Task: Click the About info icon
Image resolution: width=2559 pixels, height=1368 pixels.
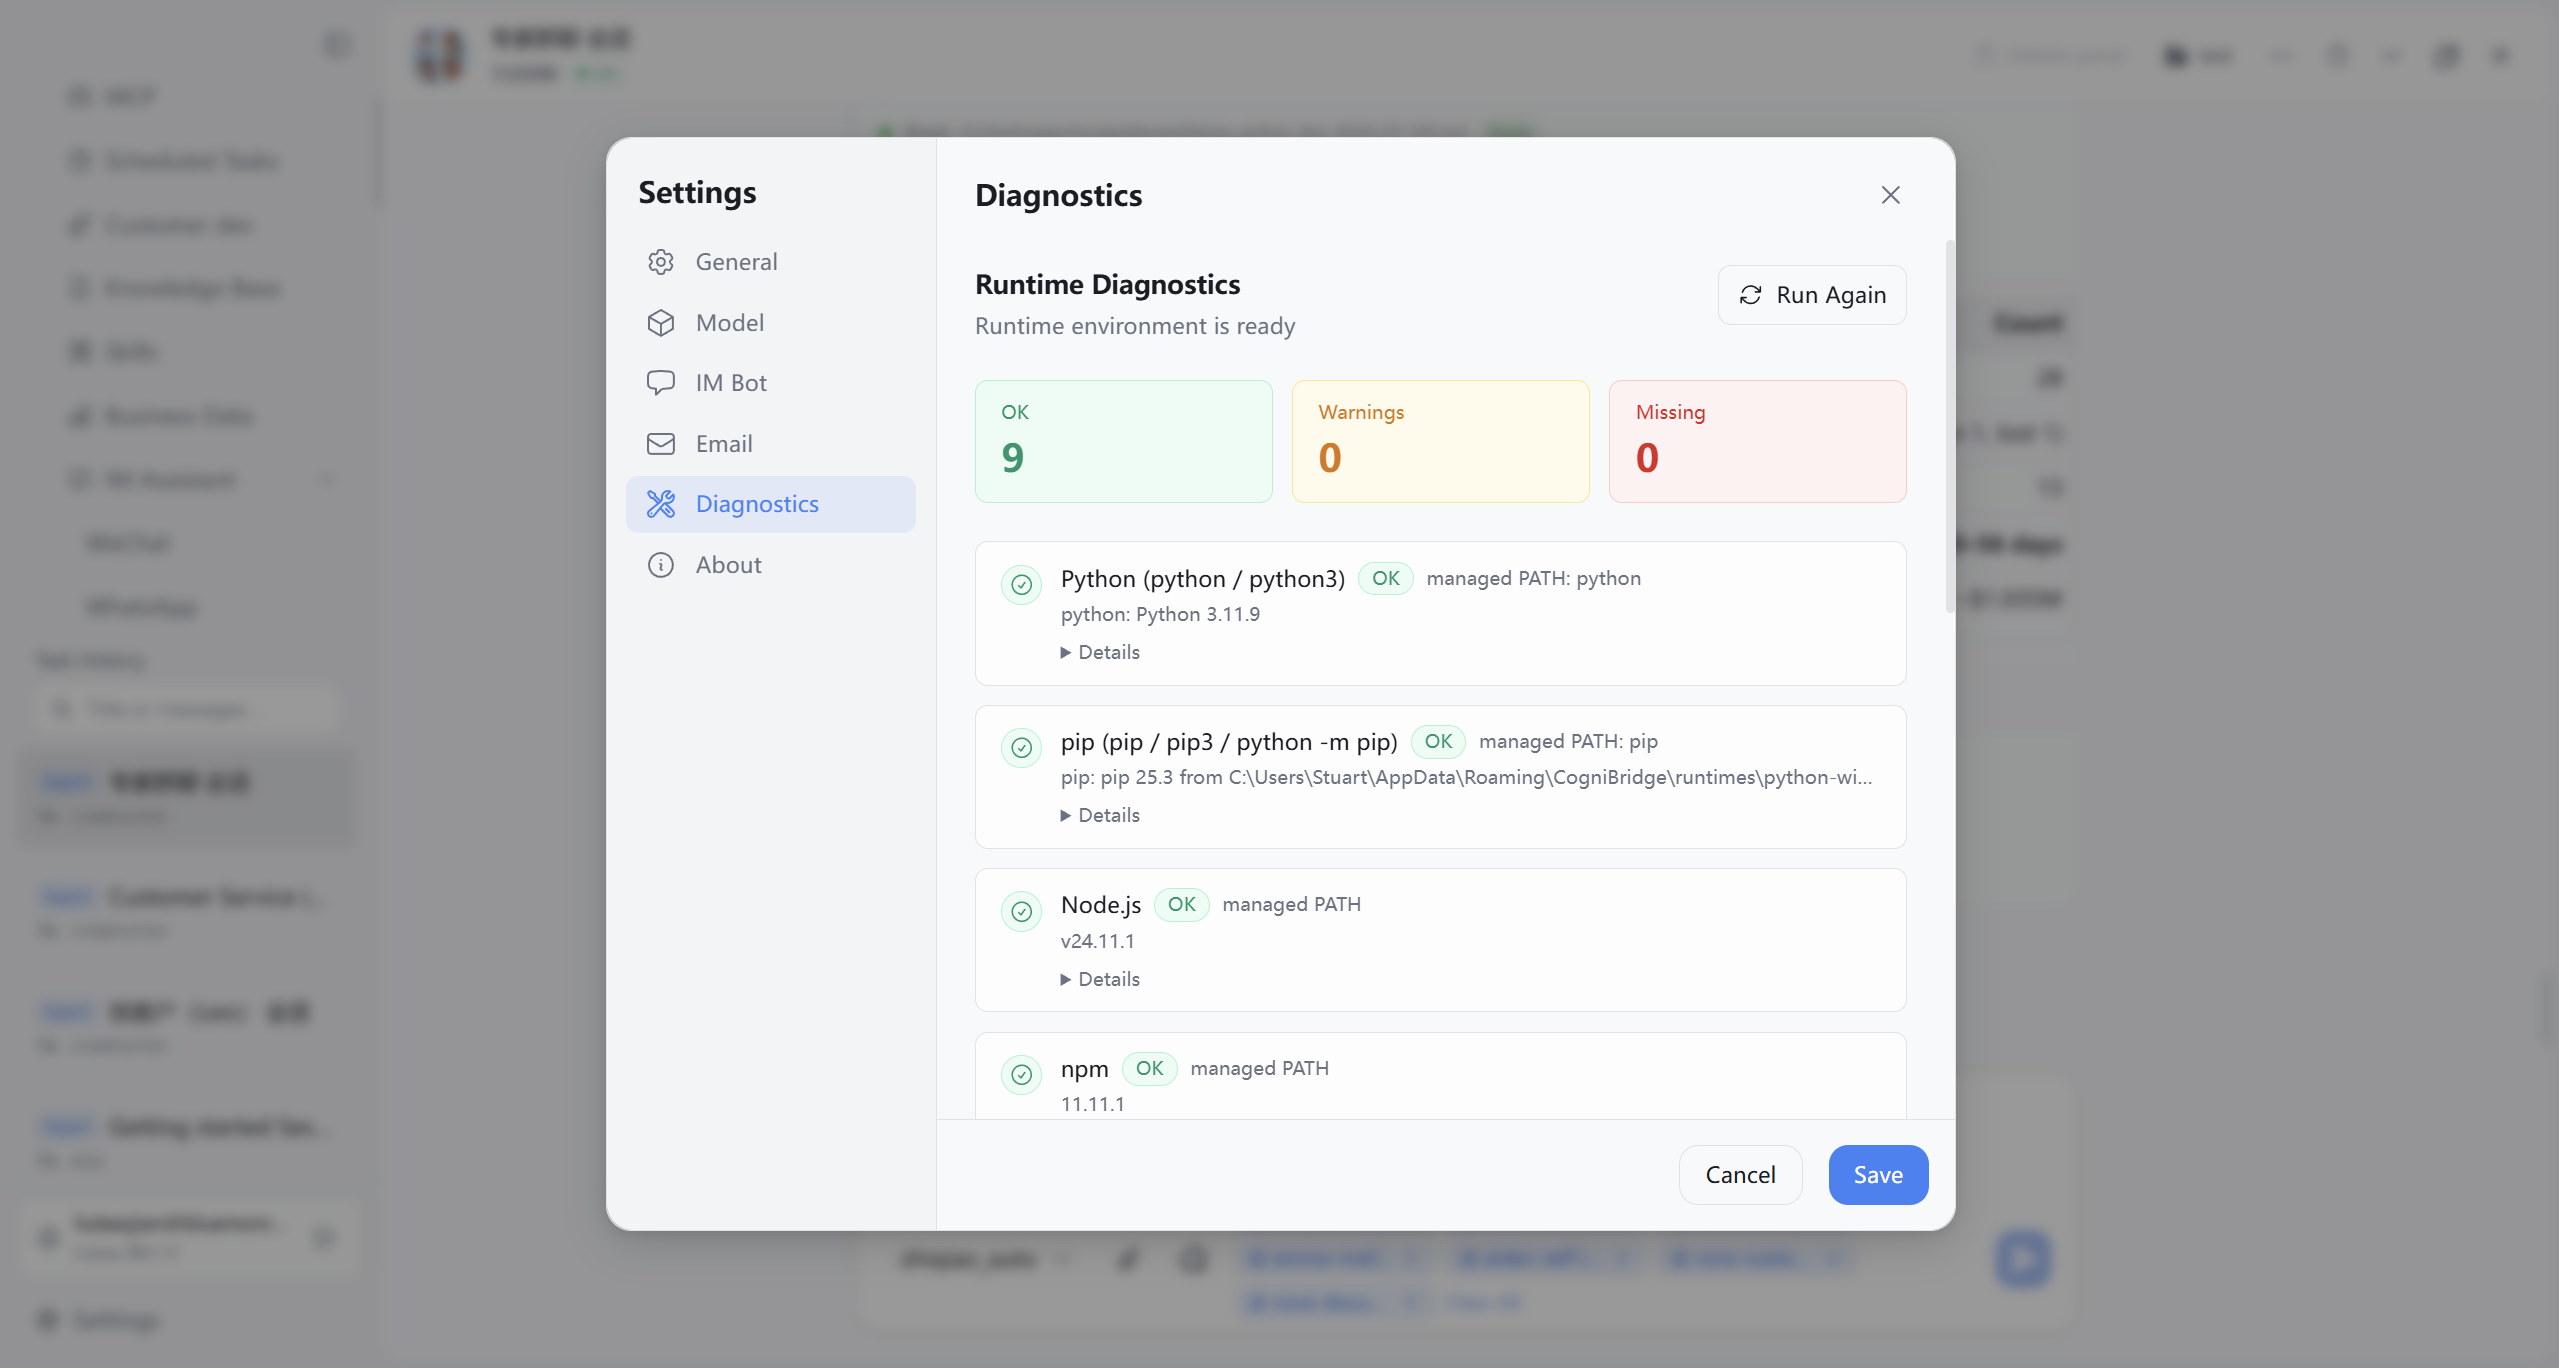Action: pyautogui.click(x=661, y=565)
